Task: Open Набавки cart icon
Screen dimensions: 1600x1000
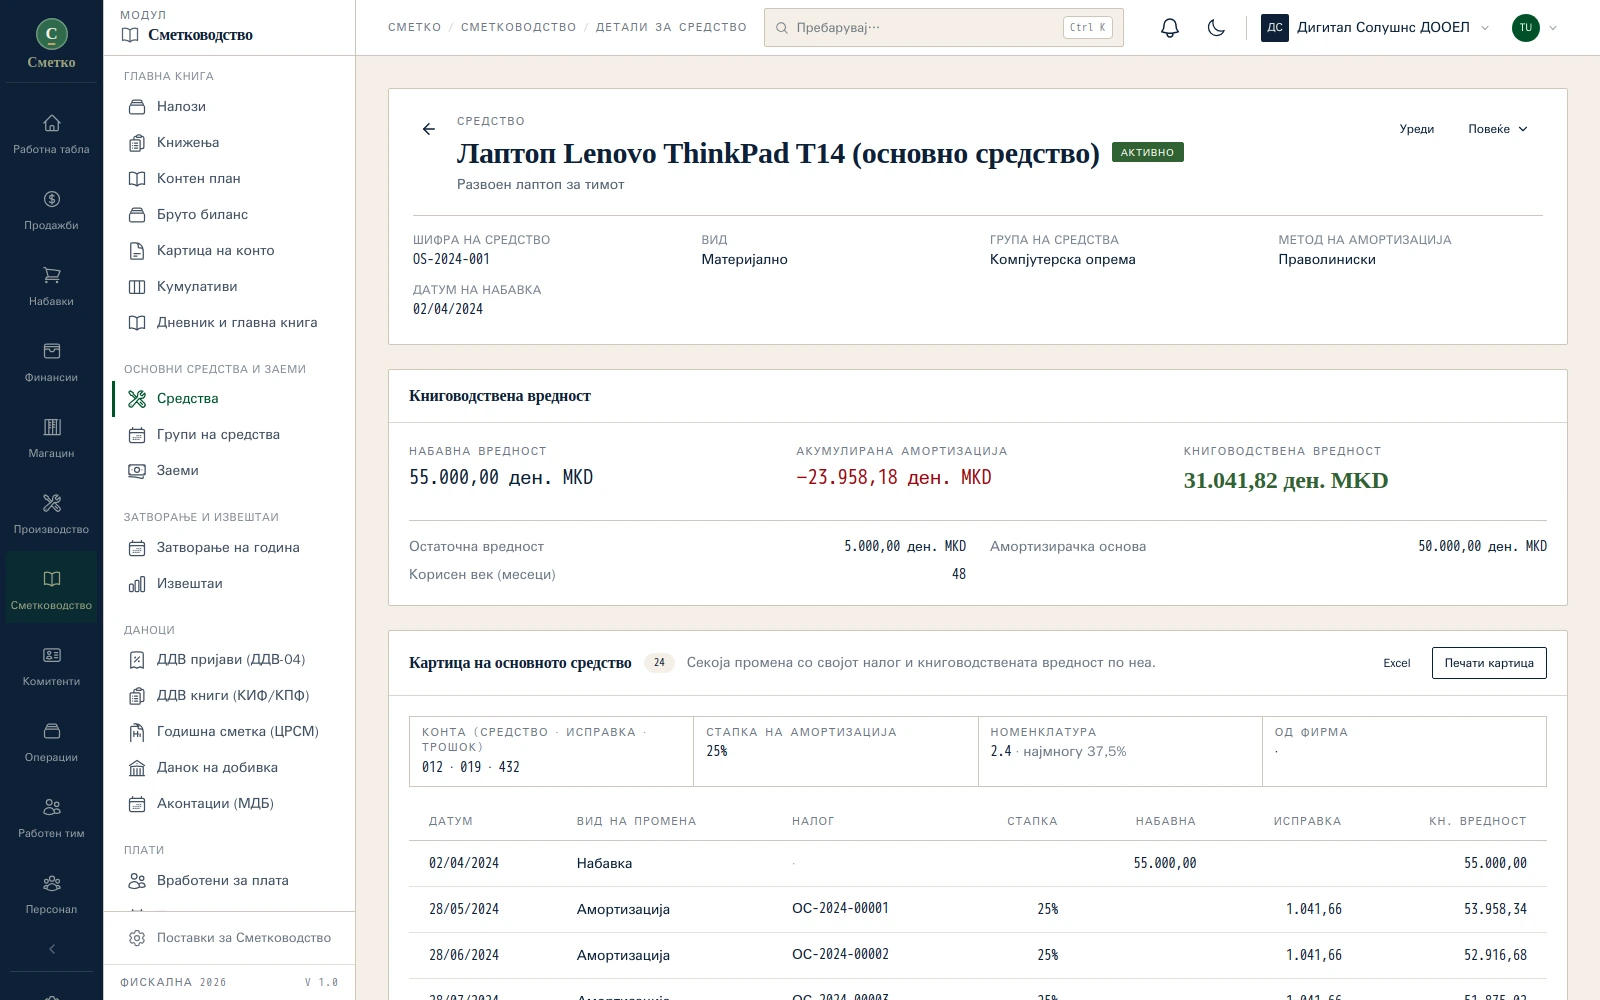Action: 51,286
